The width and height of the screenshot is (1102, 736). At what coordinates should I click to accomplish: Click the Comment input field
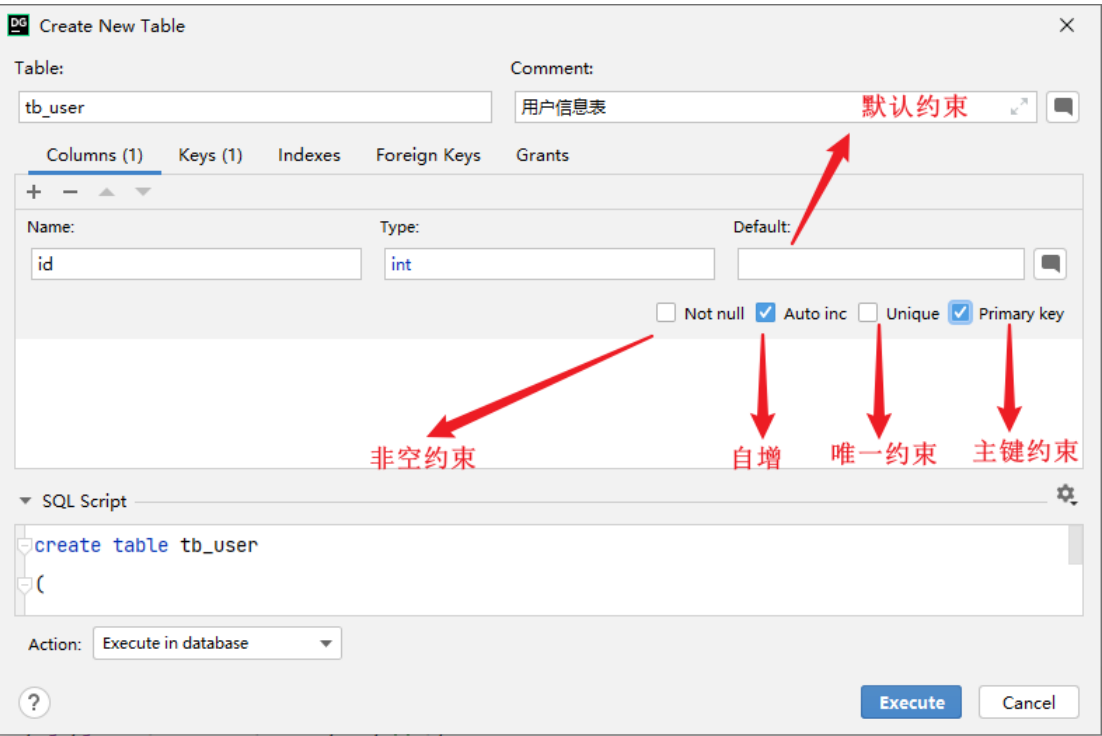pos(775,107)
